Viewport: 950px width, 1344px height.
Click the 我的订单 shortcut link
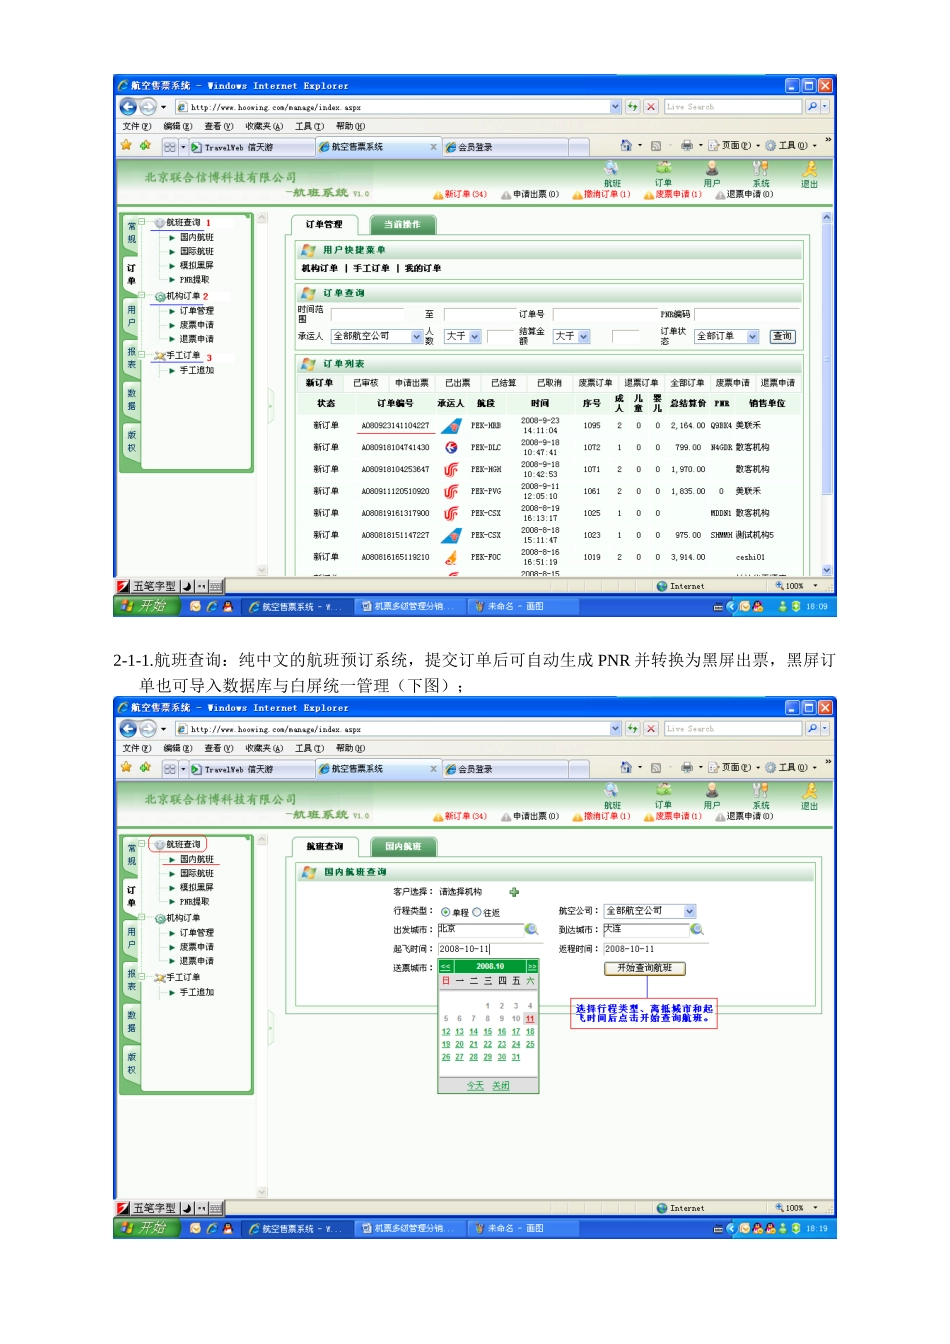tap(423, 268)
